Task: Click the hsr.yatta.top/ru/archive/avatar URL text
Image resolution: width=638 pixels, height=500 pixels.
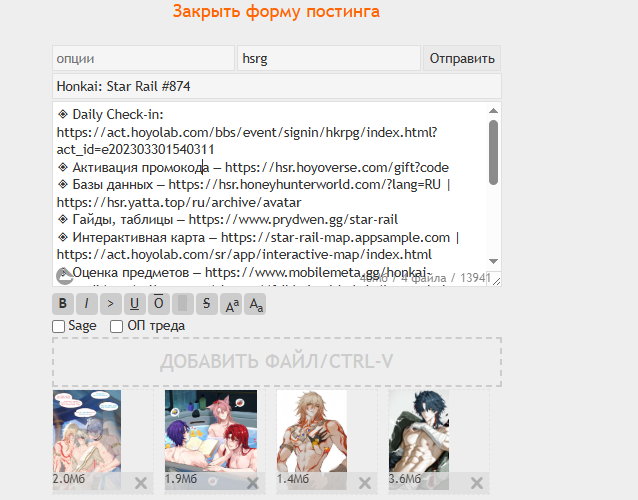Action: click(179, 203)
